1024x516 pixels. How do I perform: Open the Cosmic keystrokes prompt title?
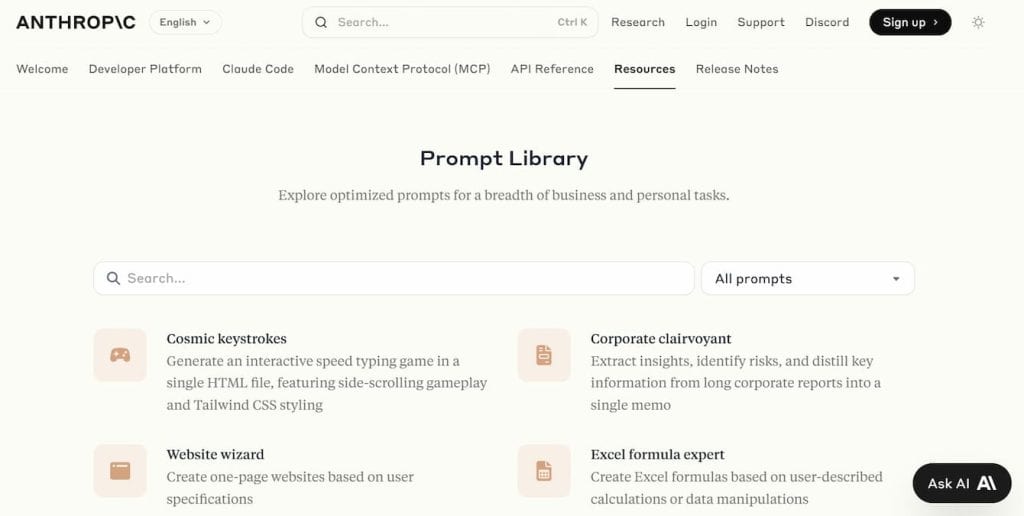[227, 338]
